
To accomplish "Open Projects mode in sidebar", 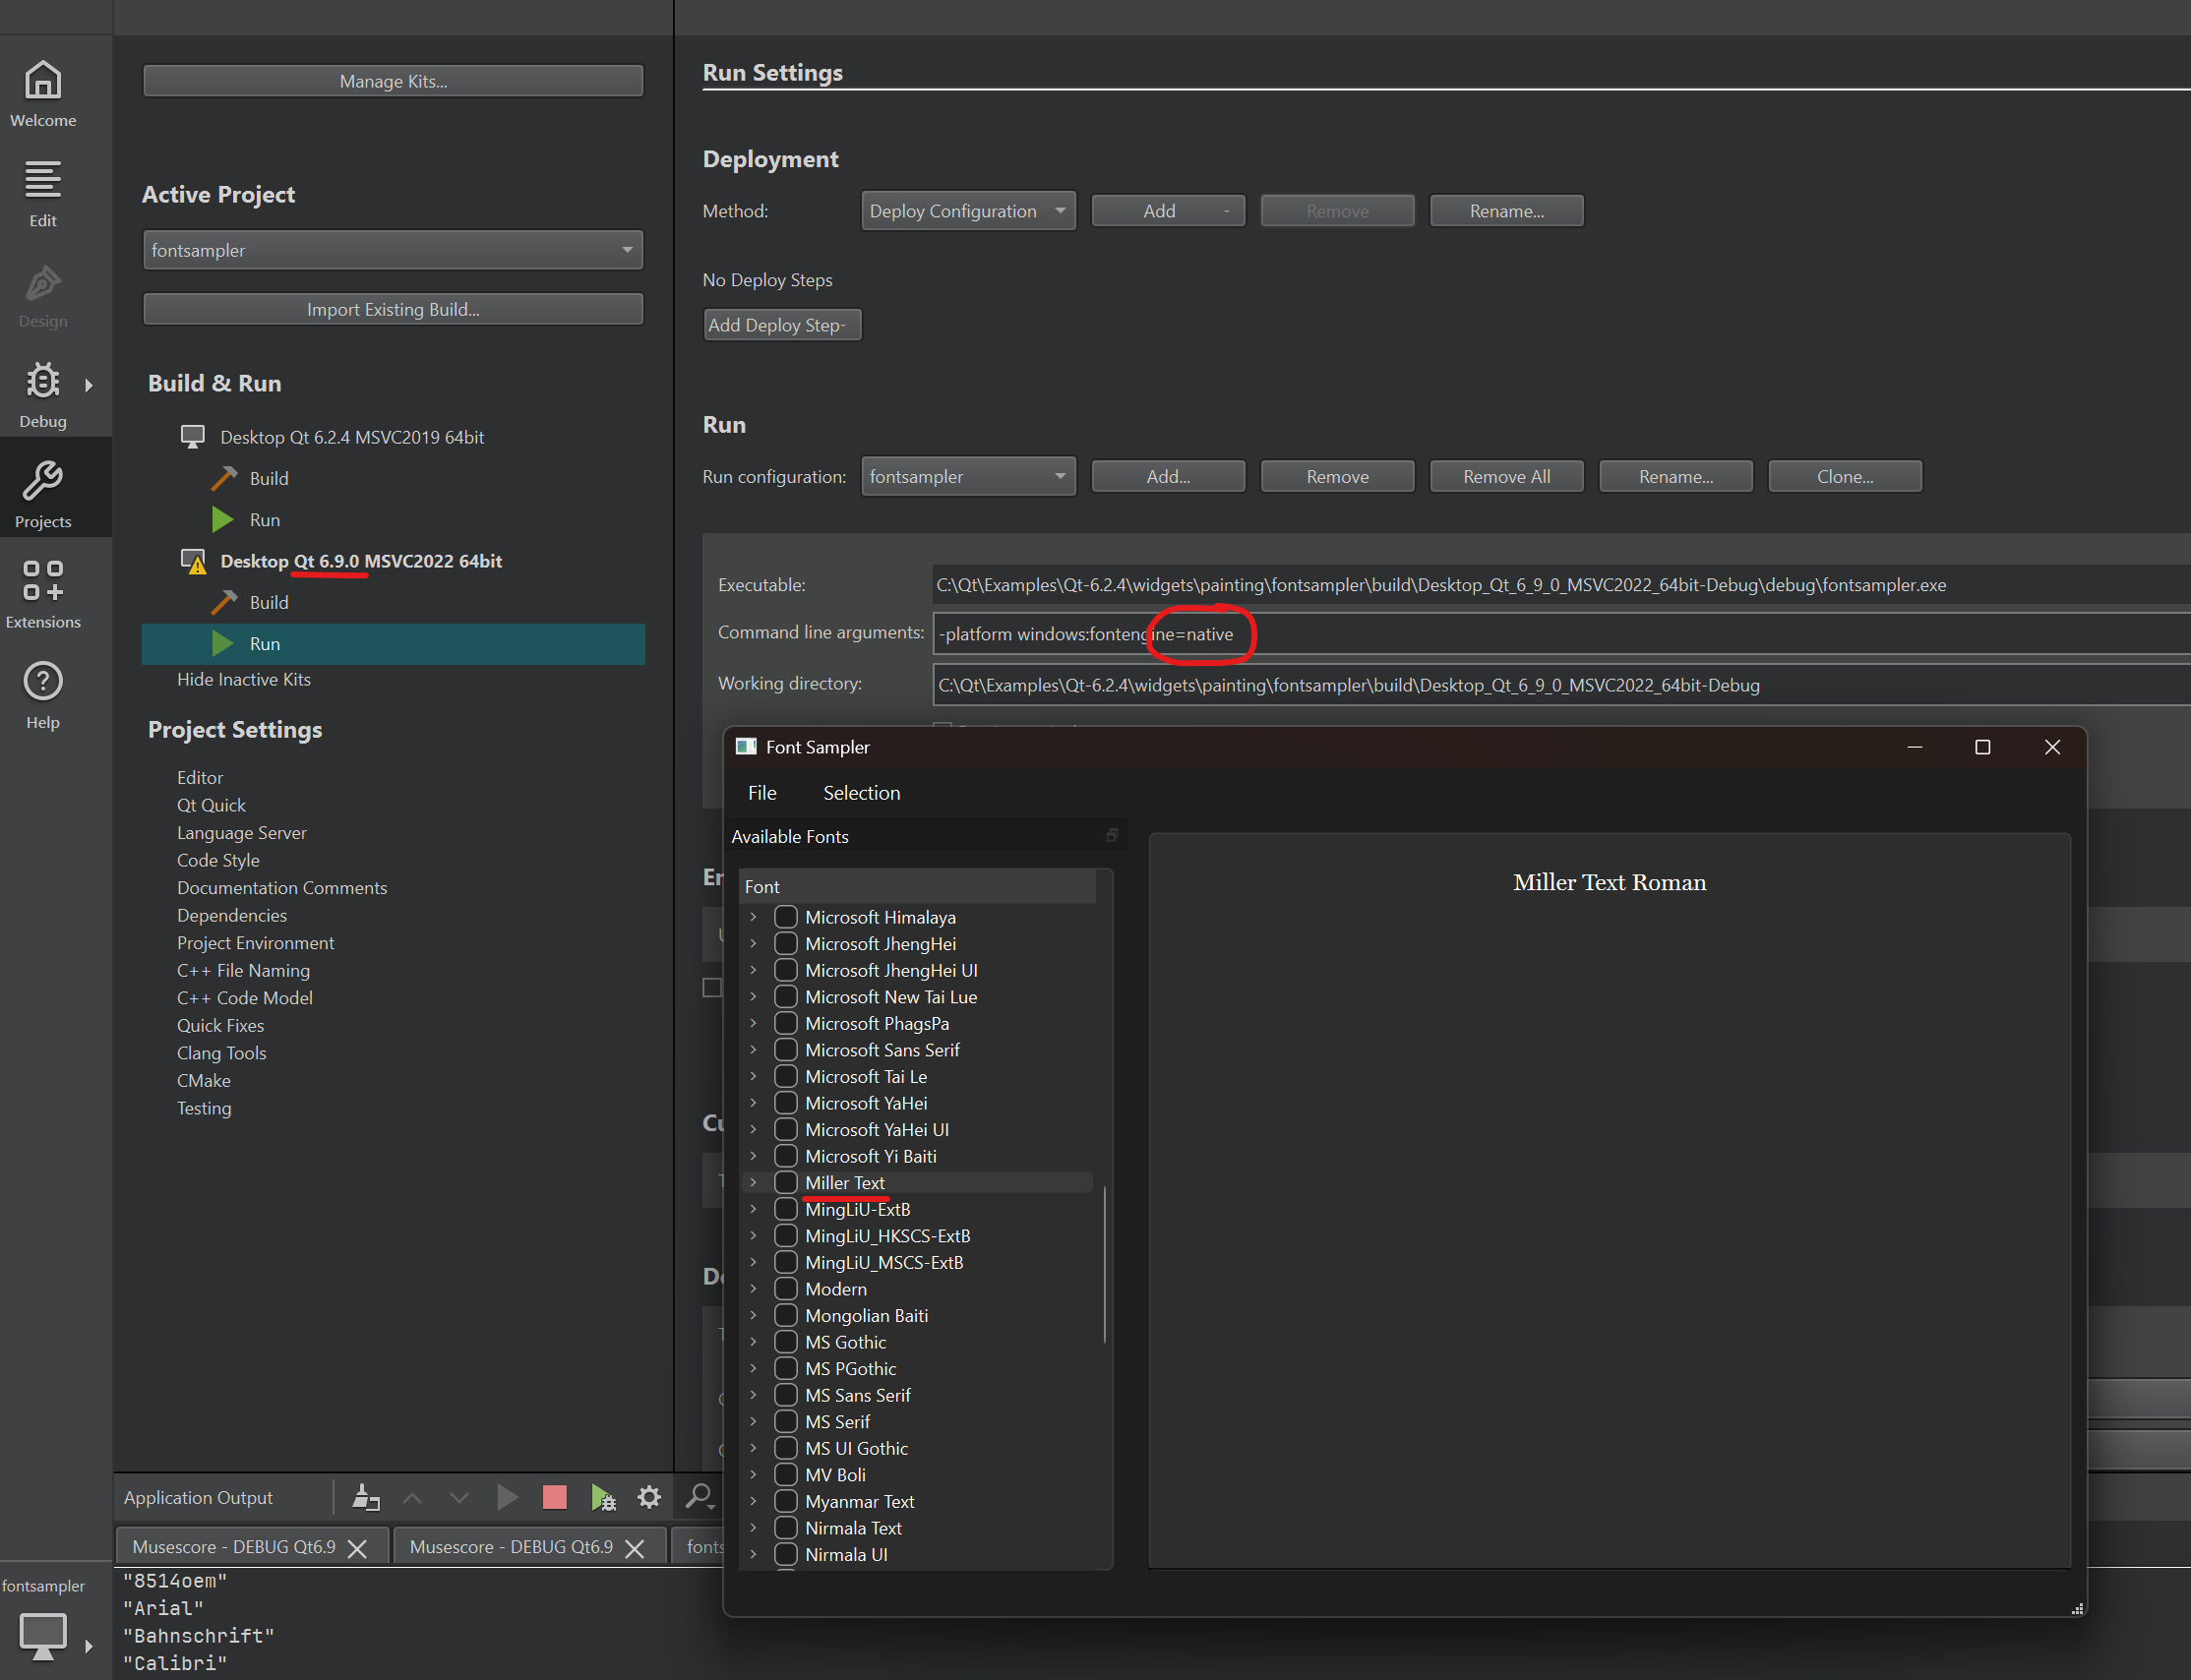I will pyautogui.click(x=43, y=495).
